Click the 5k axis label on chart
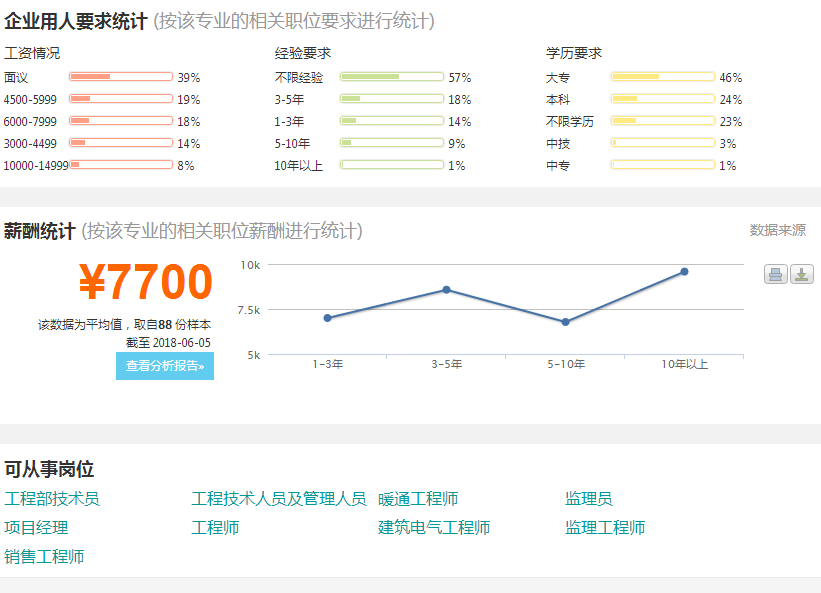This screenshot has width=821, height=593. tap(254, 355)
